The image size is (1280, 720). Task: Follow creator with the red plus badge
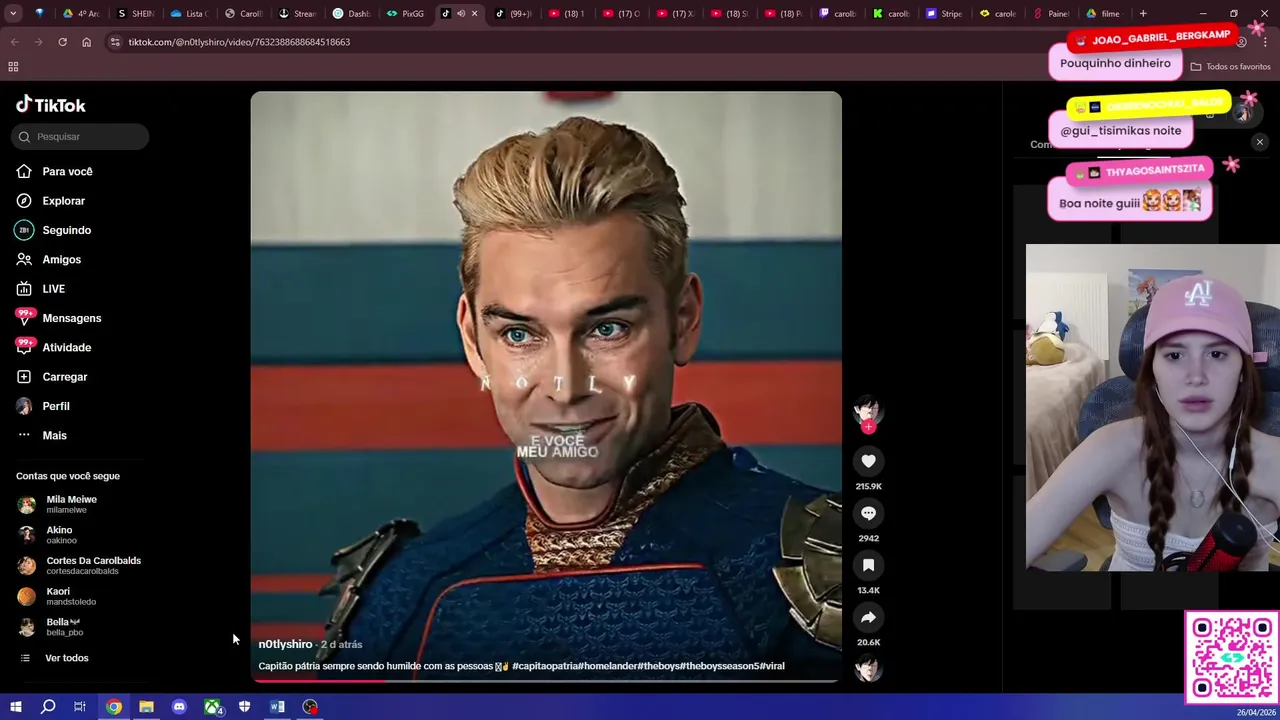pos(868,428)
